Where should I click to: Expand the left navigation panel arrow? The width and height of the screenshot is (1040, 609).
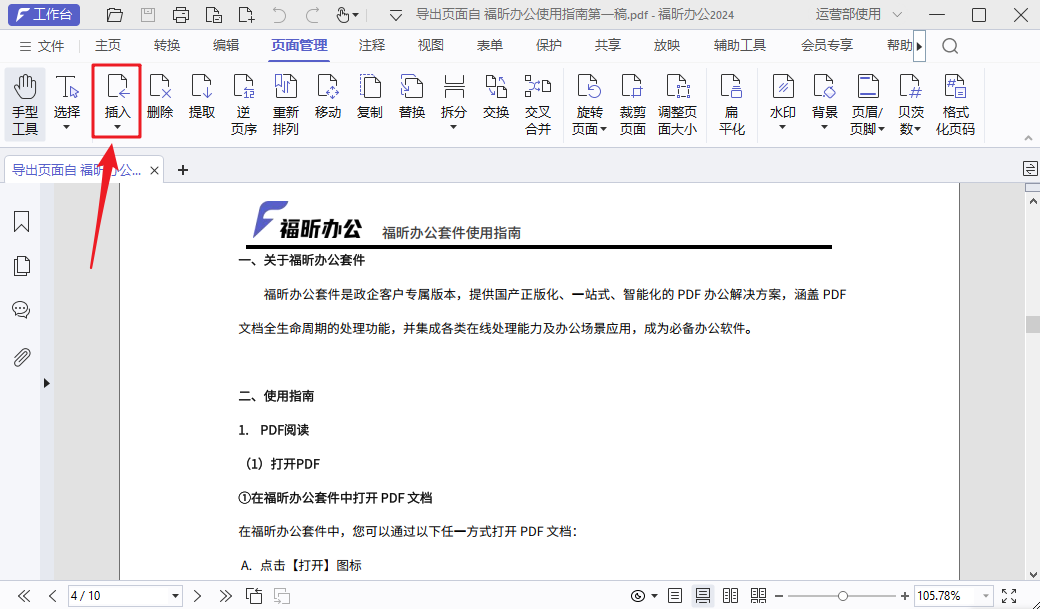pos(46,383)
